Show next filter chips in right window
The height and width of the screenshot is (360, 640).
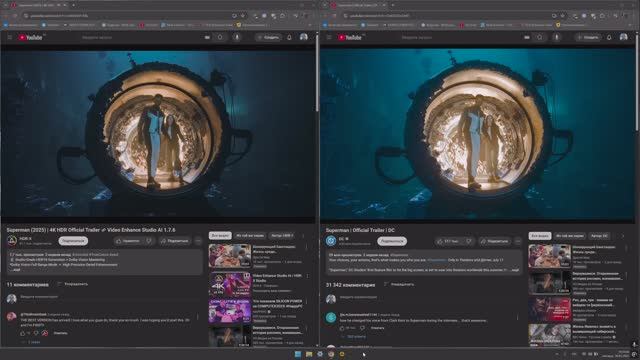622,236
